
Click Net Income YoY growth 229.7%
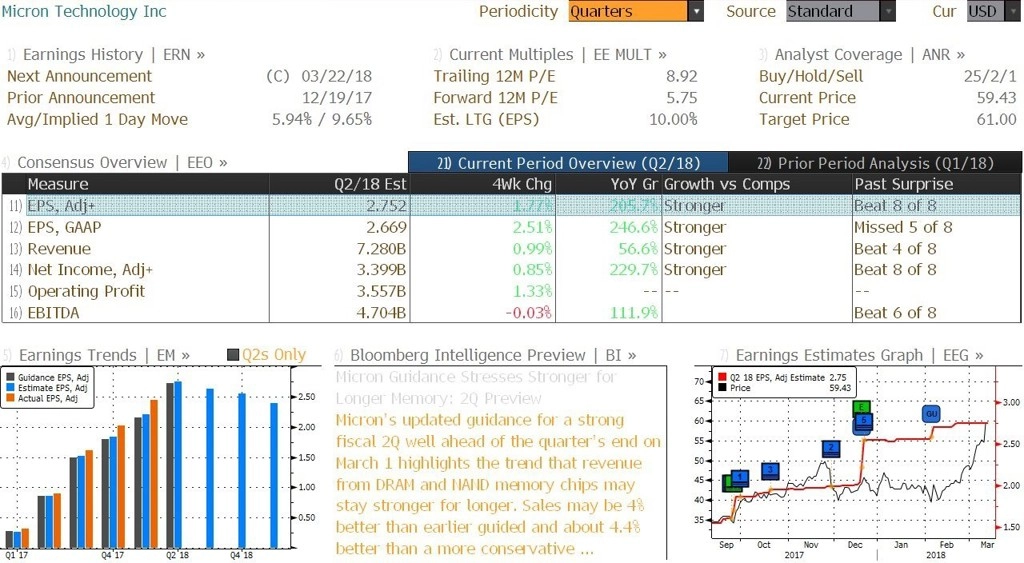point(633,270)
